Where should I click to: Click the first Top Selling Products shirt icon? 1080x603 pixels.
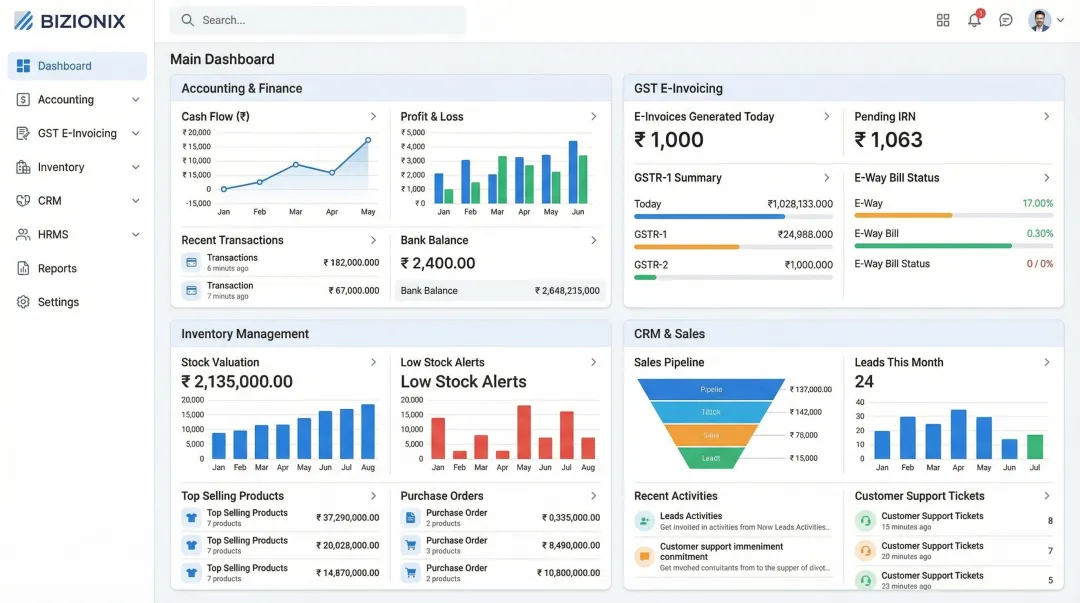point(190,517)
